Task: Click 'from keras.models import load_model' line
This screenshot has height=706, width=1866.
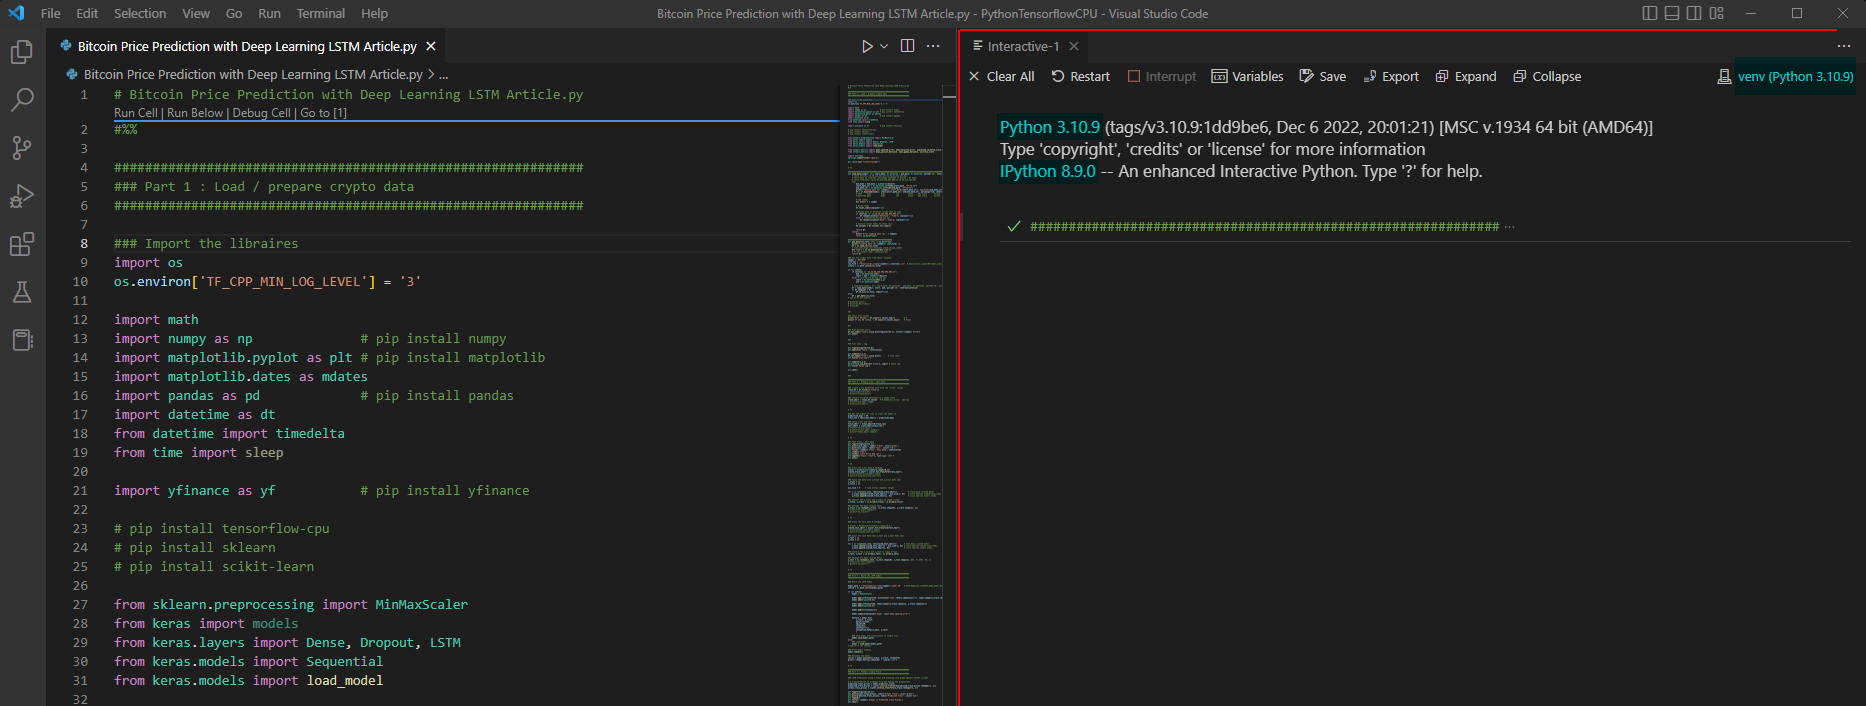Action: [248, 680]
